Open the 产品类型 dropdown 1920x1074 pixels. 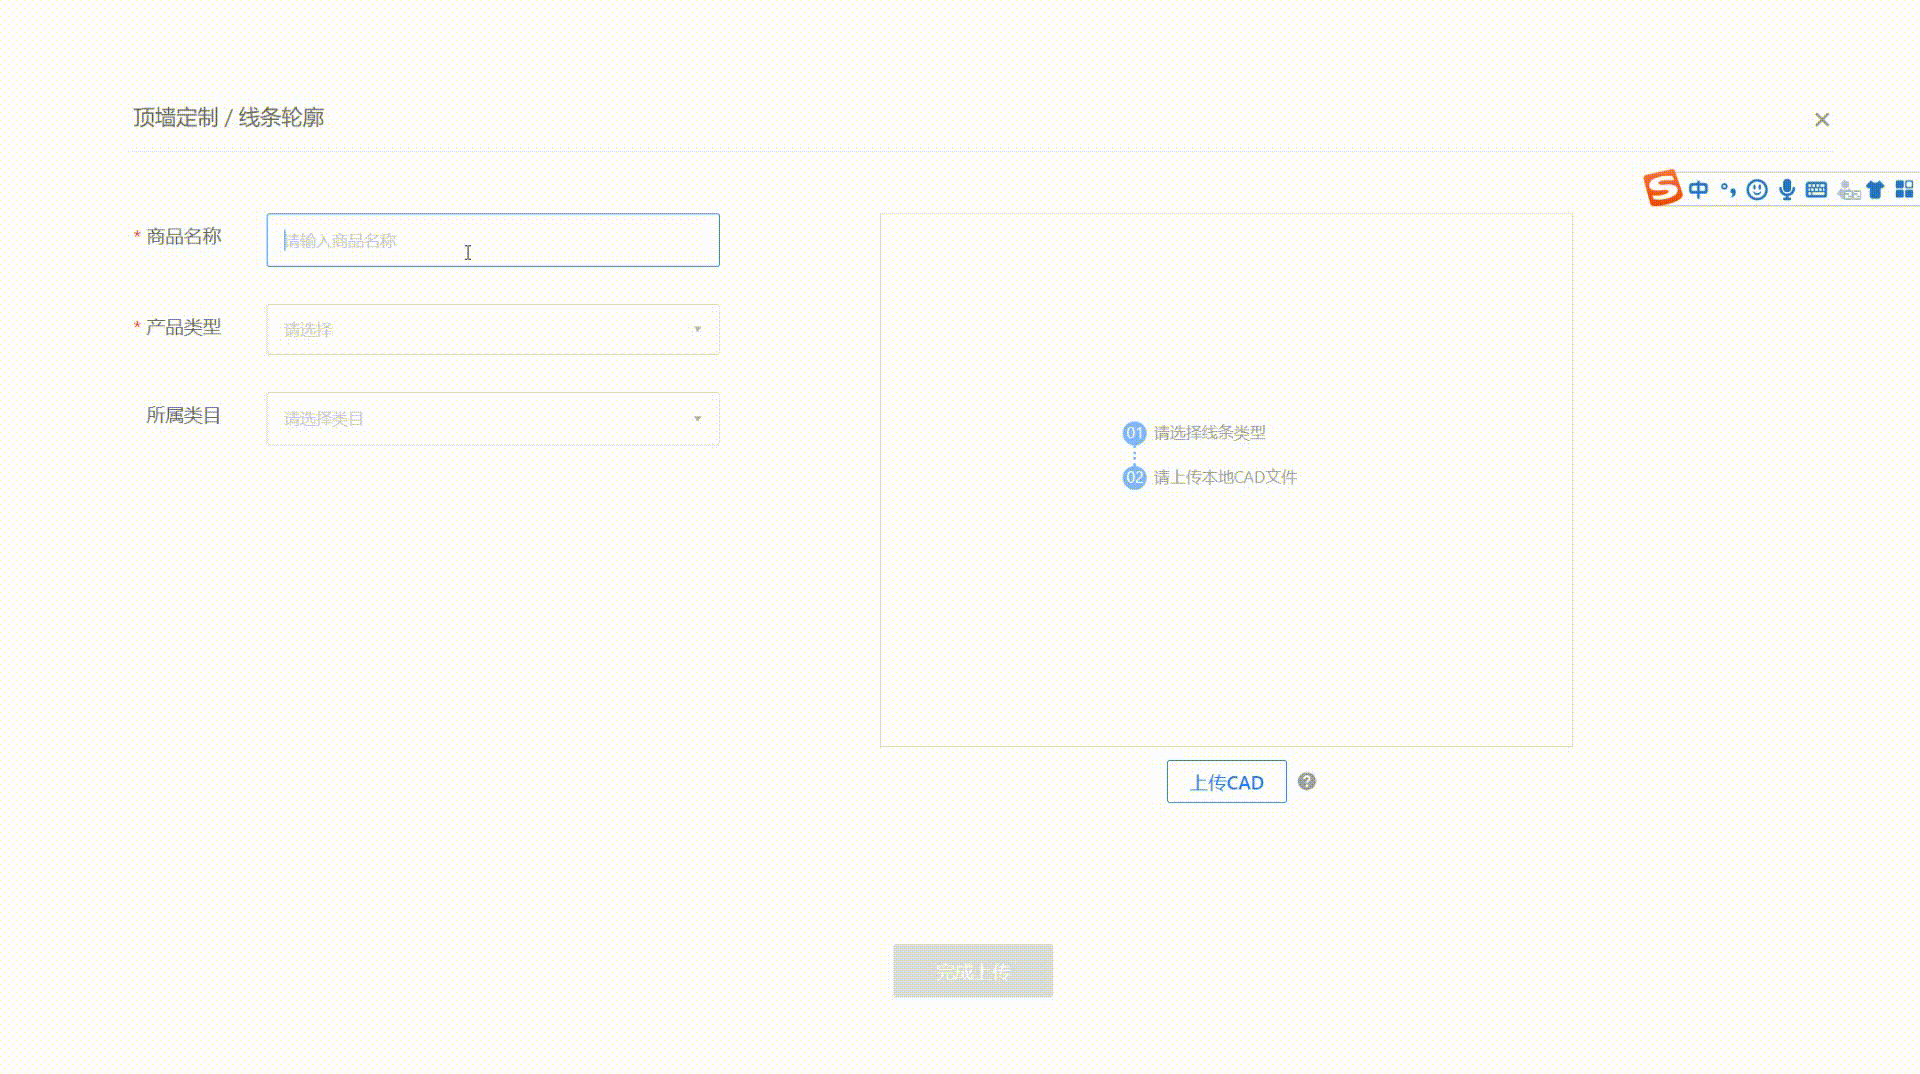493,330
